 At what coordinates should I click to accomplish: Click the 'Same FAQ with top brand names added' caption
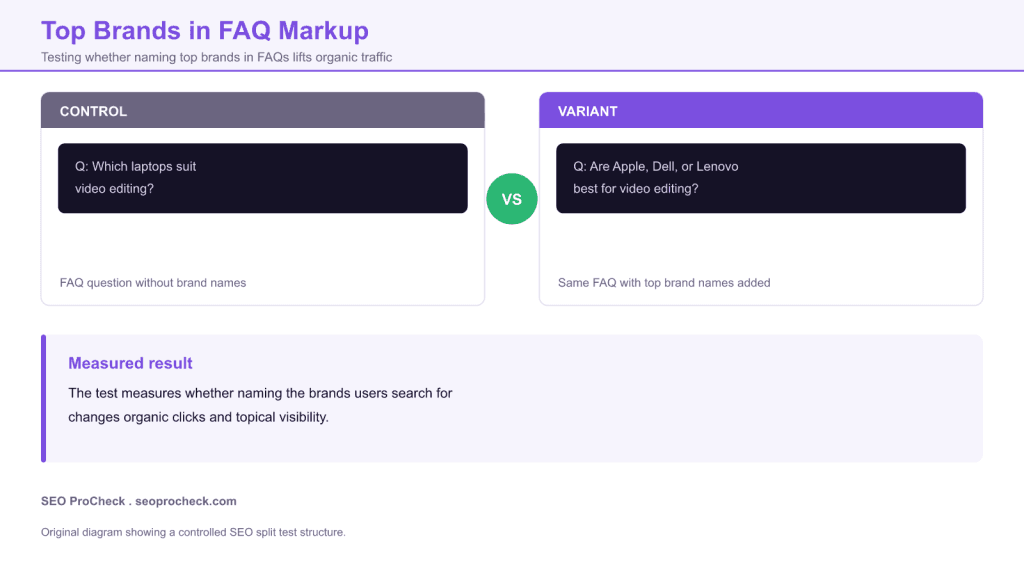(x=664, y=283)
